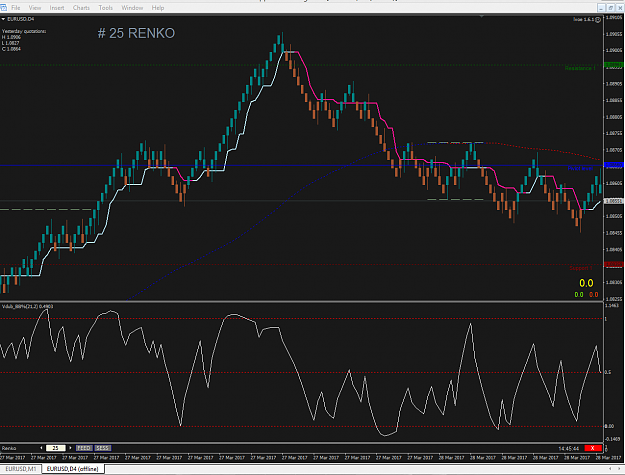Click the small green 0.0 value
This screenshot has width=625, height=475.
point(579,294)
